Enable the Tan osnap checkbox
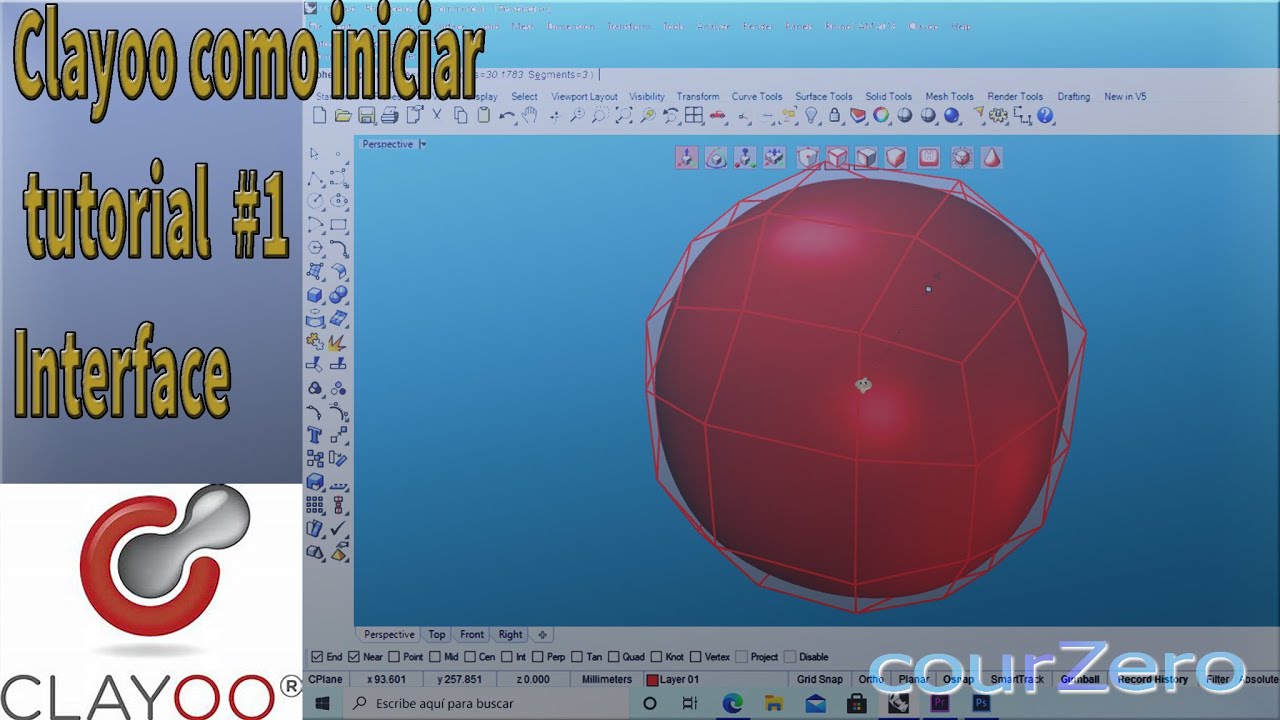The image size is (1280, 720). click(578, 657)
